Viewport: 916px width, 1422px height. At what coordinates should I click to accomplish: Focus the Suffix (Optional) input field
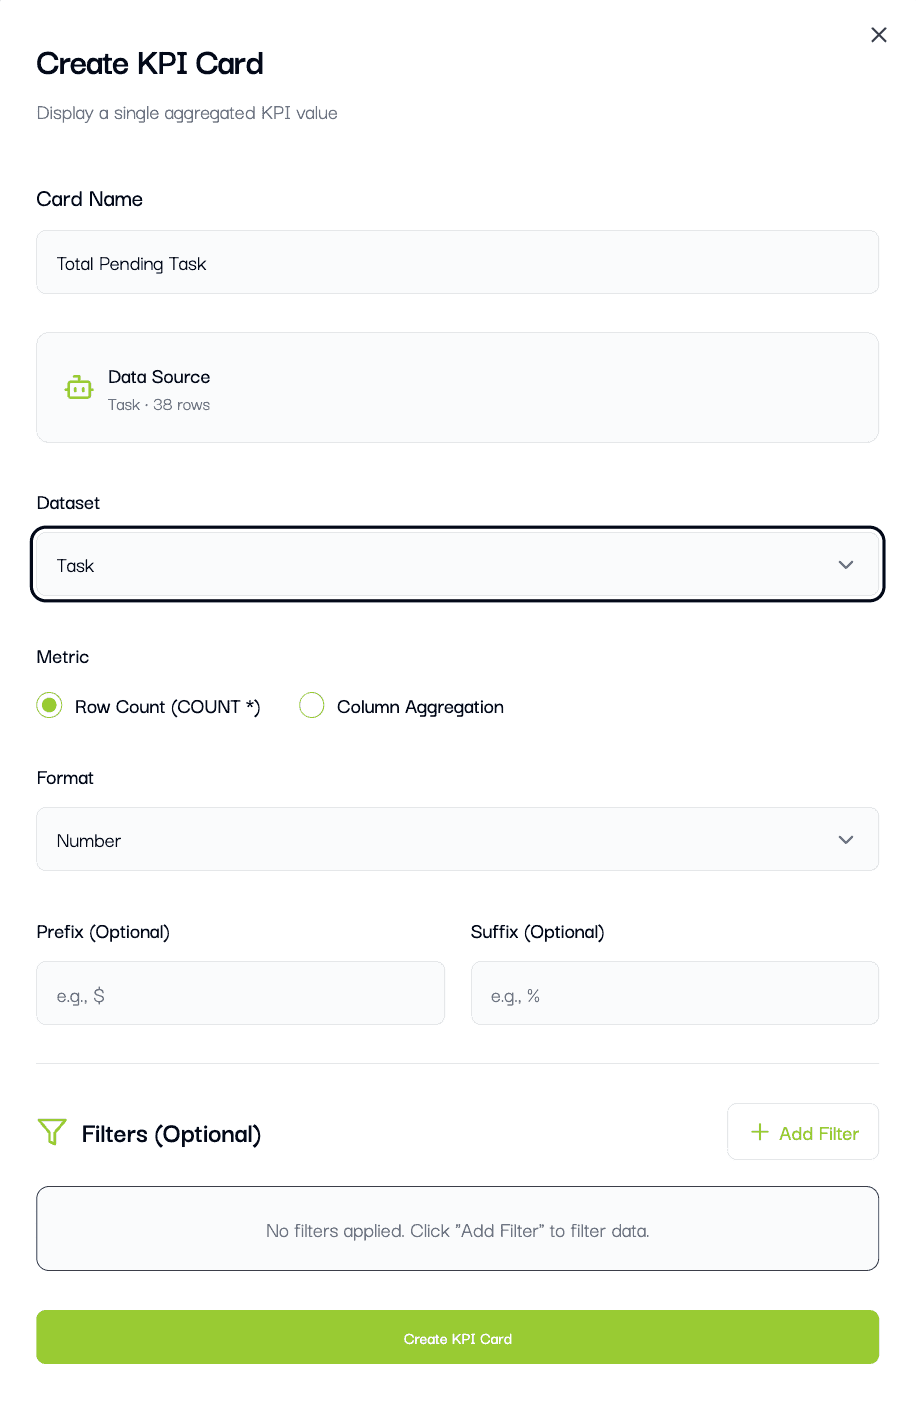point(674,994)
